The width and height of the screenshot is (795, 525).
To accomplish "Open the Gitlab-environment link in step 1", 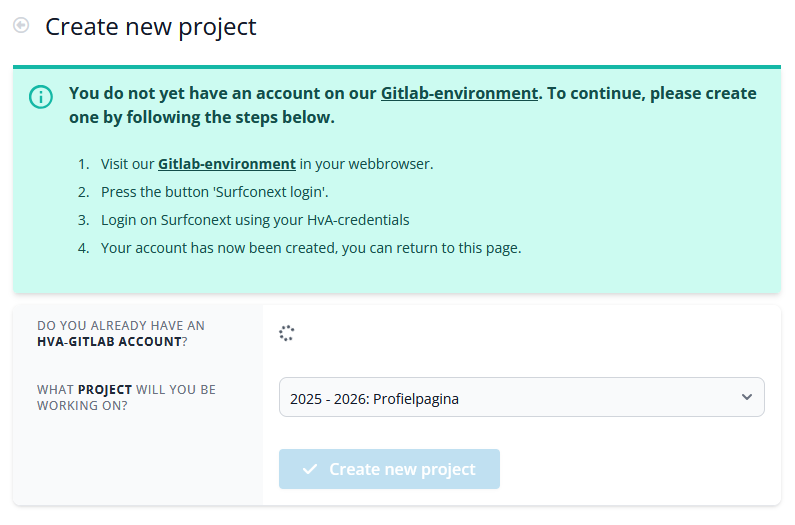I will coord(227,164).
